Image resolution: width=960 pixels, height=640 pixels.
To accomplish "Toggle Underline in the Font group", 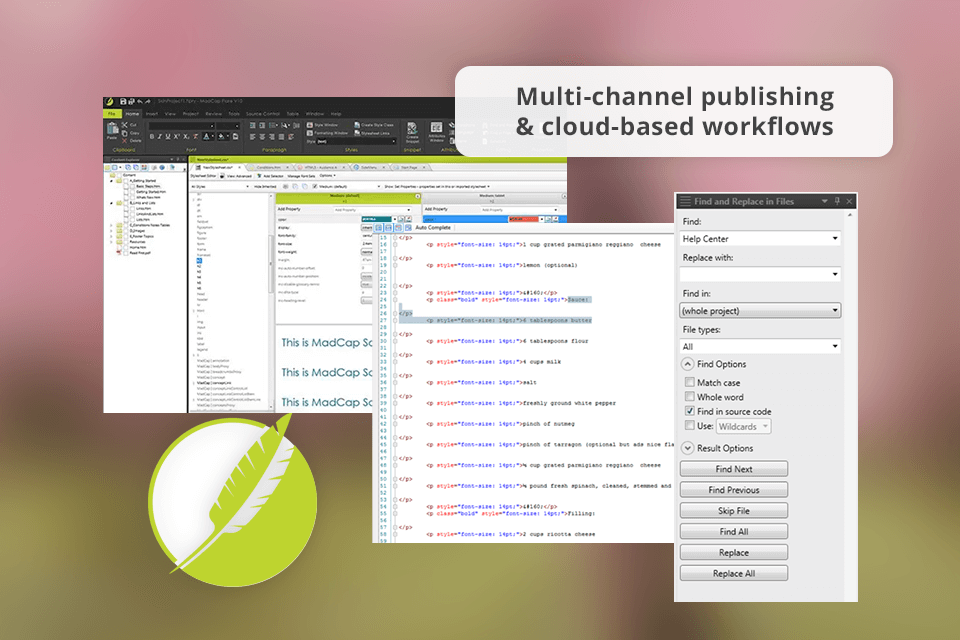I will (x=168, y=137).
